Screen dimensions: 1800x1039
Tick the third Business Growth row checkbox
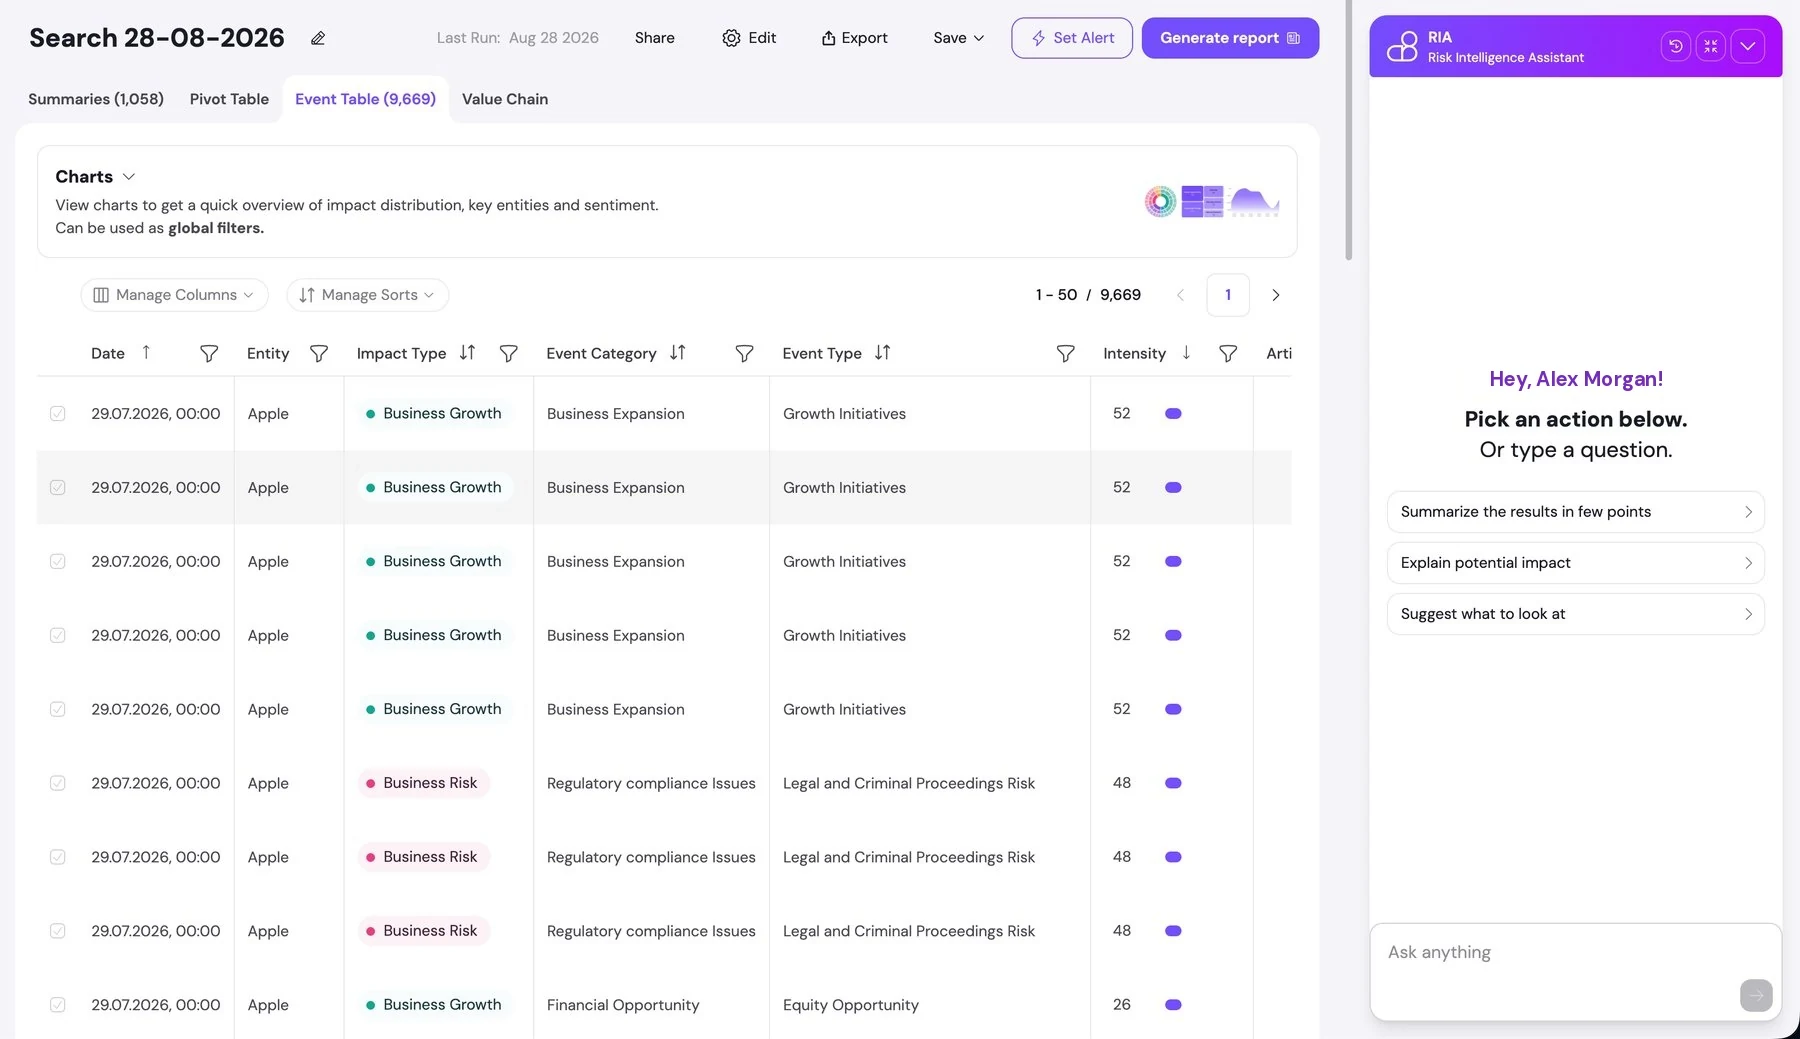click(x=58, y=561)
